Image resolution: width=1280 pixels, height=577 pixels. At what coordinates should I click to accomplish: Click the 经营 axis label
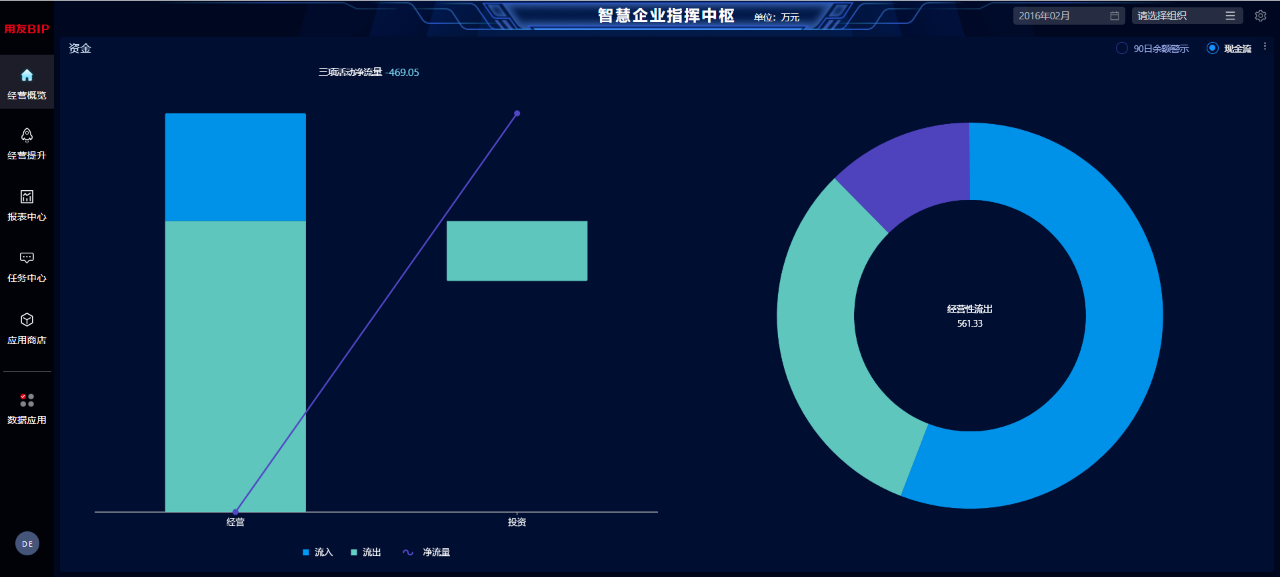[235, 522]
